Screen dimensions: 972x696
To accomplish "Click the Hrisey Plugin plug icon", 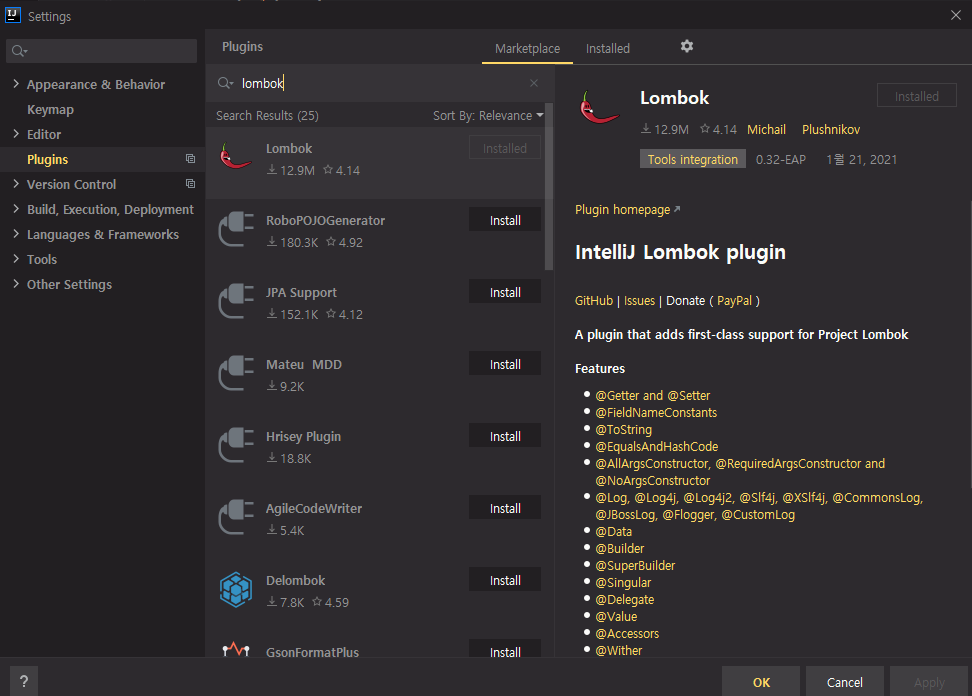I will point(236,445).
